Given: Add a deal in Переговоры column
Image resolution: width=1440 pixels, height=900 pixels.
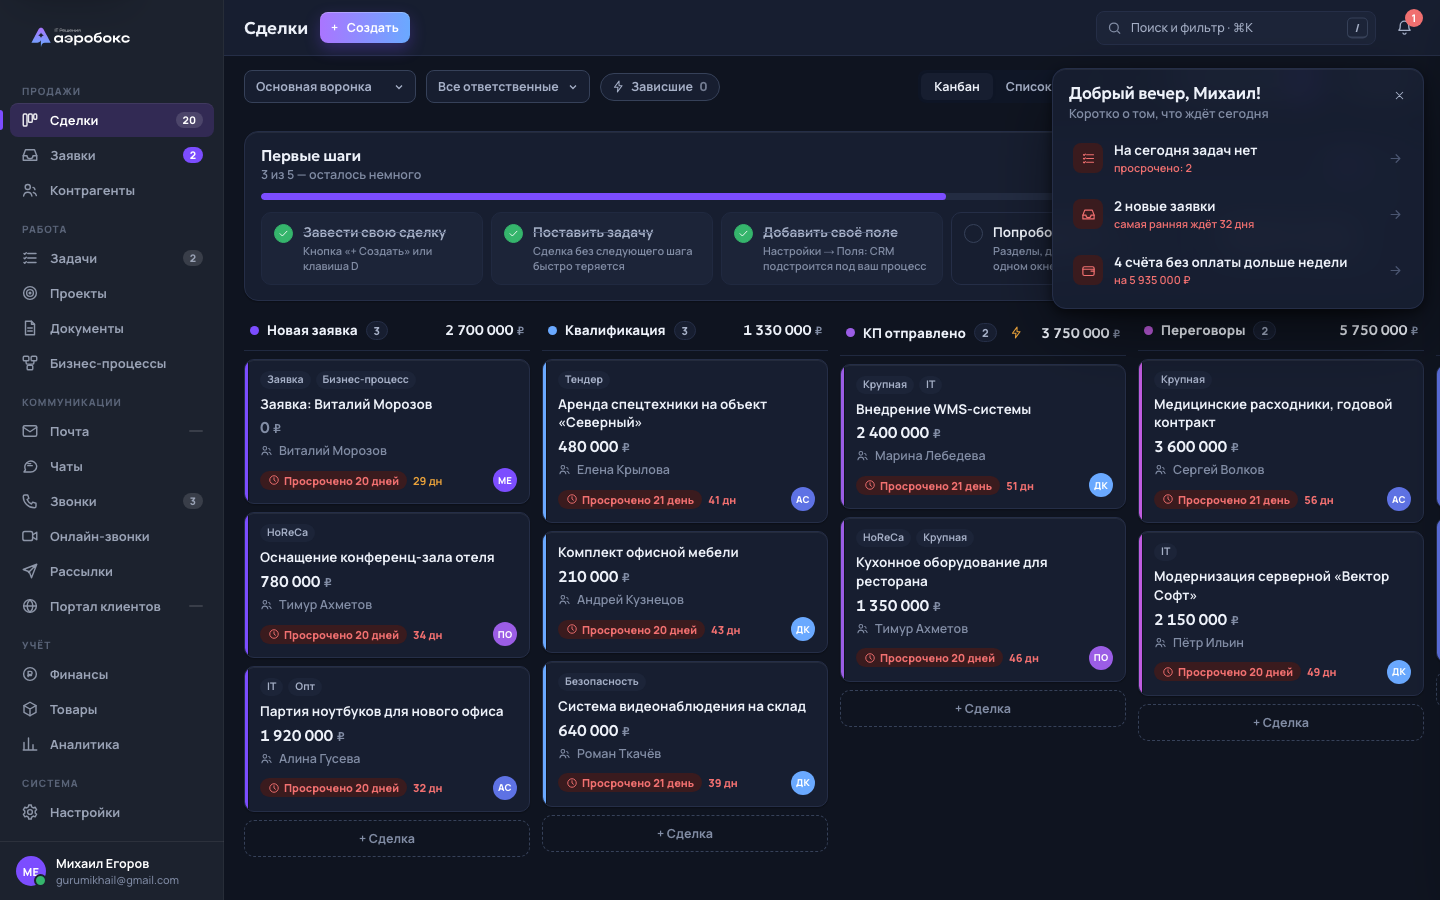Looking at the screenshot, I should click(x=1281, y=723).
